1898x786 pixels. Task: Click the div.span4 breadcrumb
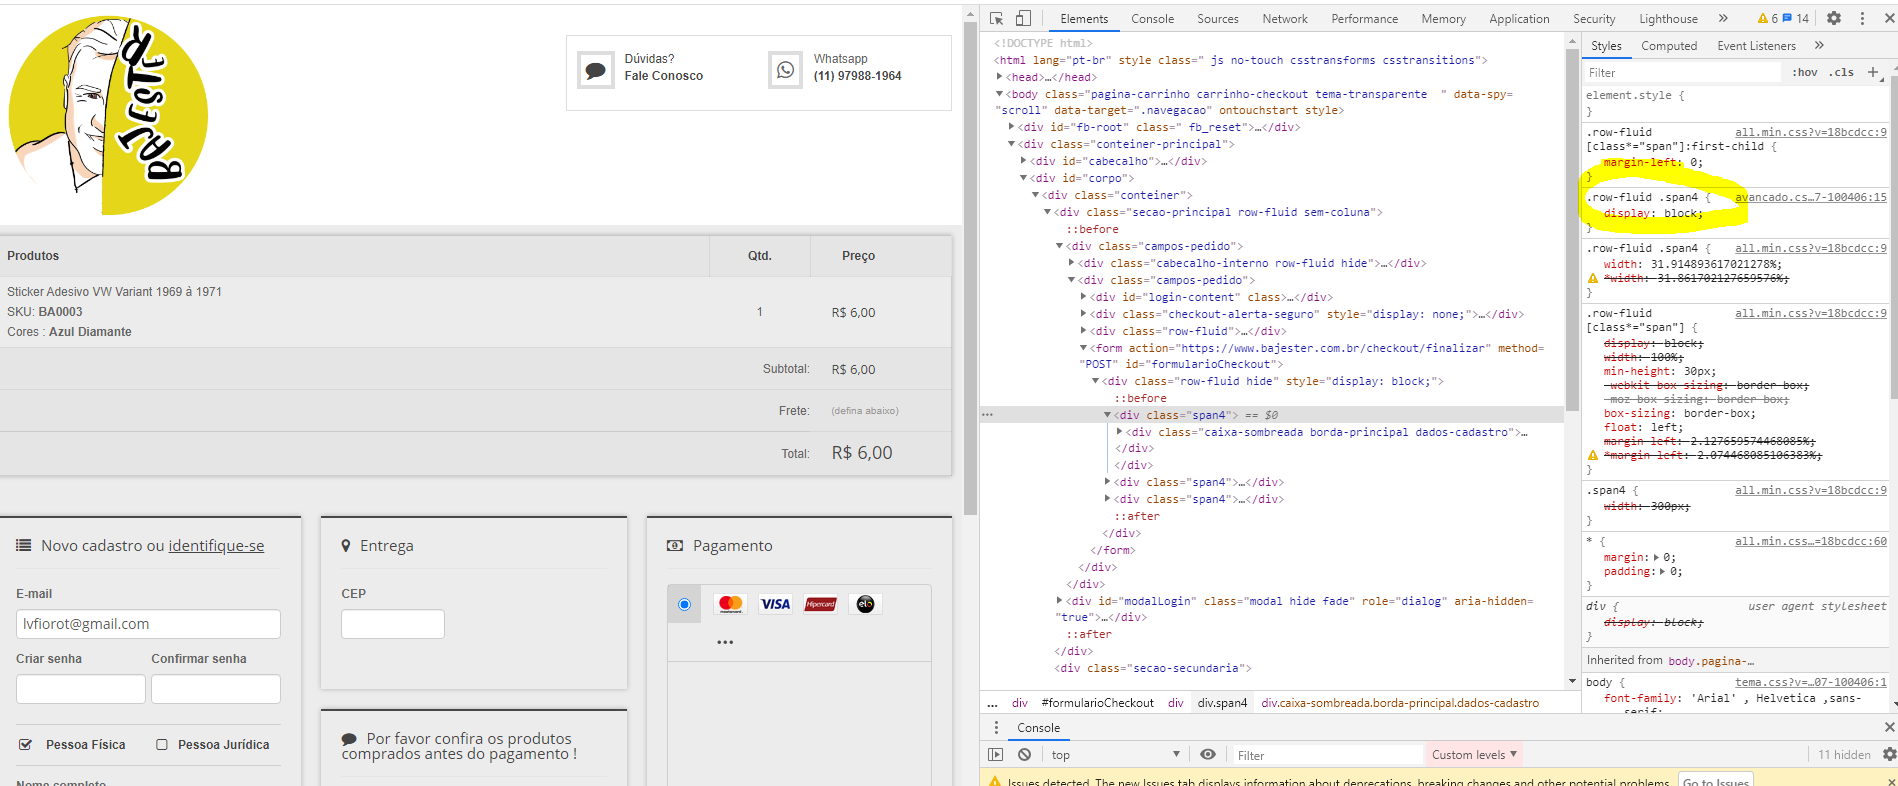point(1223,703)
